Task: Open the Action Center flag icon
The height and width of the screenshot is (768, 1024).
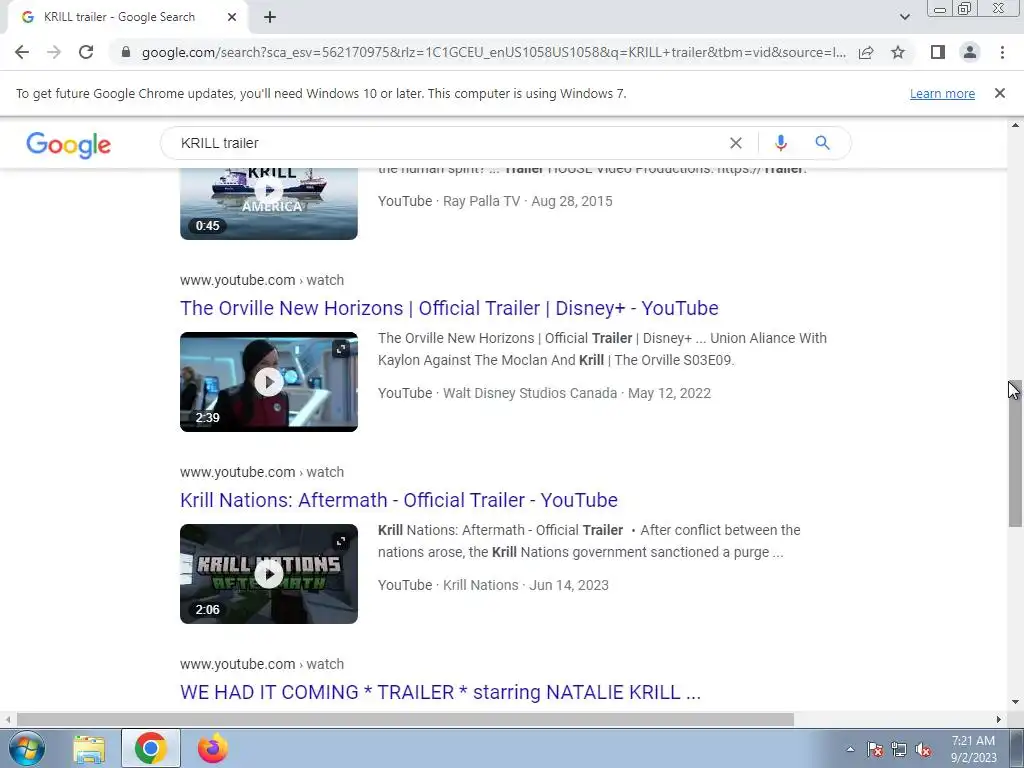Action: coord(875,749)
